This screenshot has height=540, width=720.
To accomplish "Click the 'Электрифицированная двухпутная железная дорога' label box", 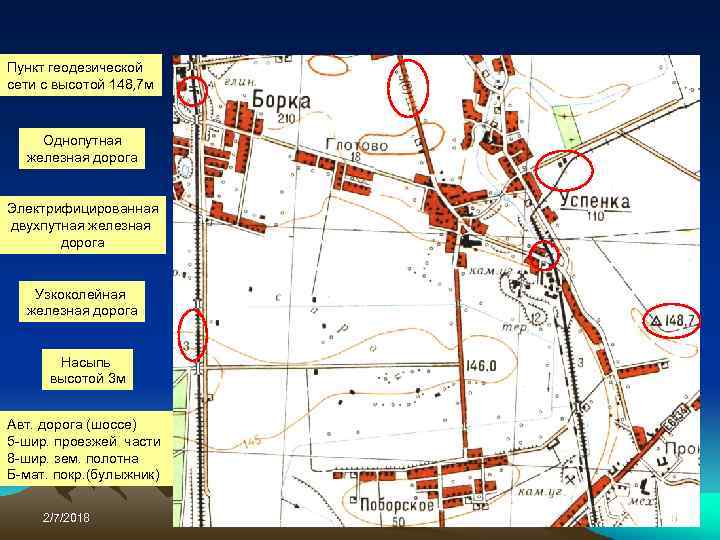I will (x=83, y=225).
